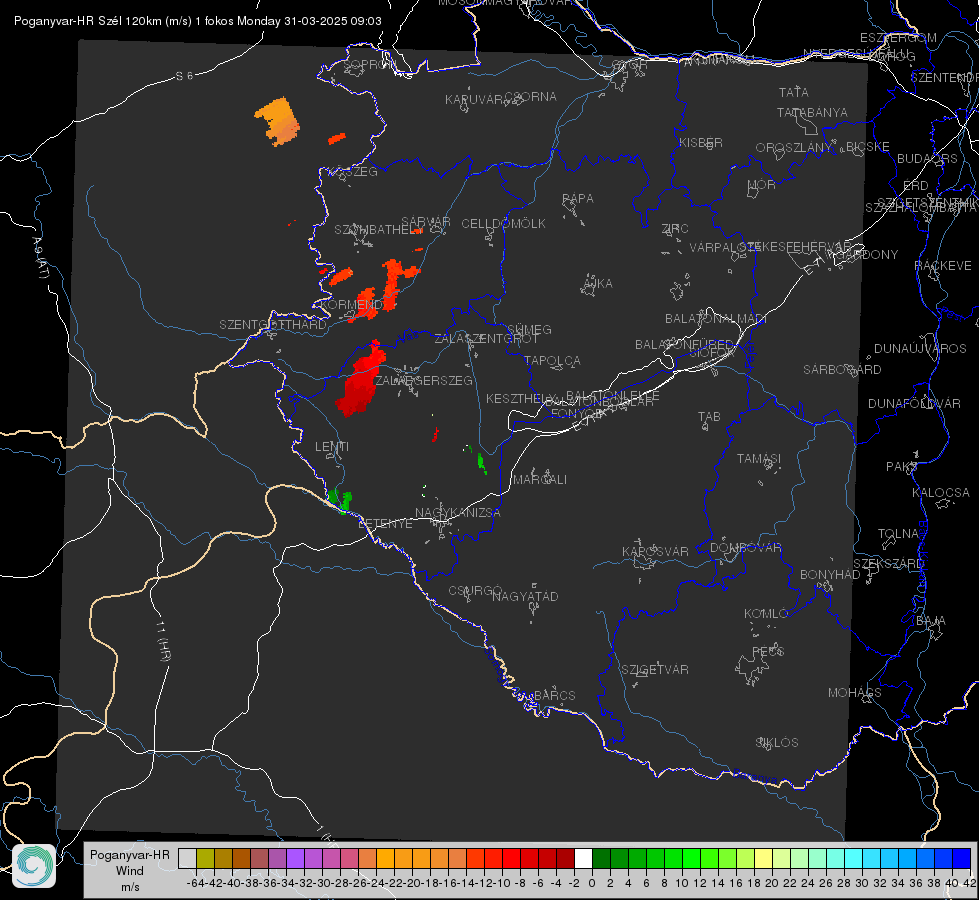The height and width of the screenshot is (900, 979).
Task: Select the dark green swatch between 0 and 2
Action: [601, 858]
